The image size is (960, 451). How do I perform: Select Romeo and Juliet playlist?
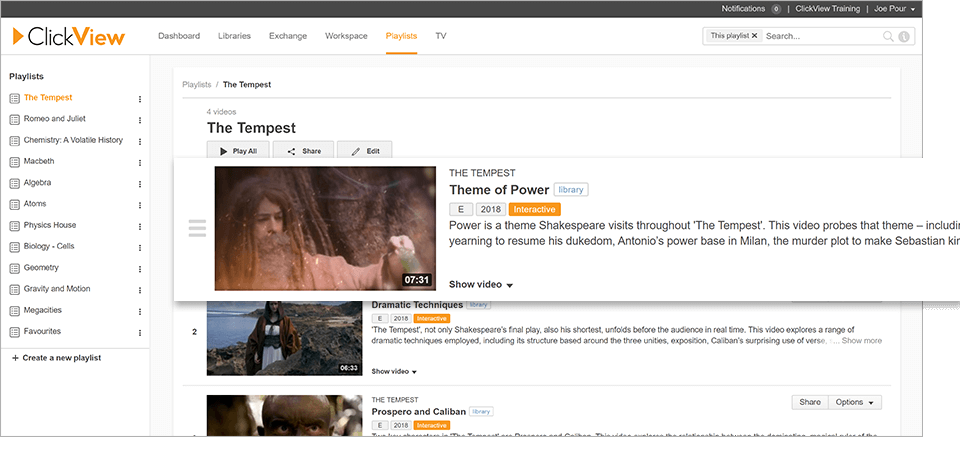click(x=54, y=119)
